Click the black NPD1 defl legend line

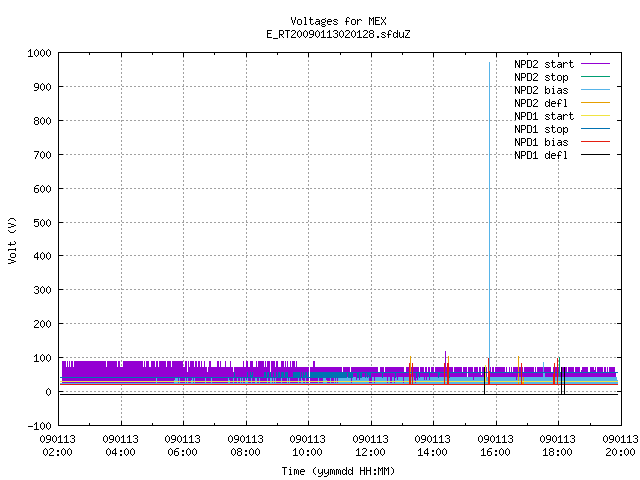coord(595,155)
